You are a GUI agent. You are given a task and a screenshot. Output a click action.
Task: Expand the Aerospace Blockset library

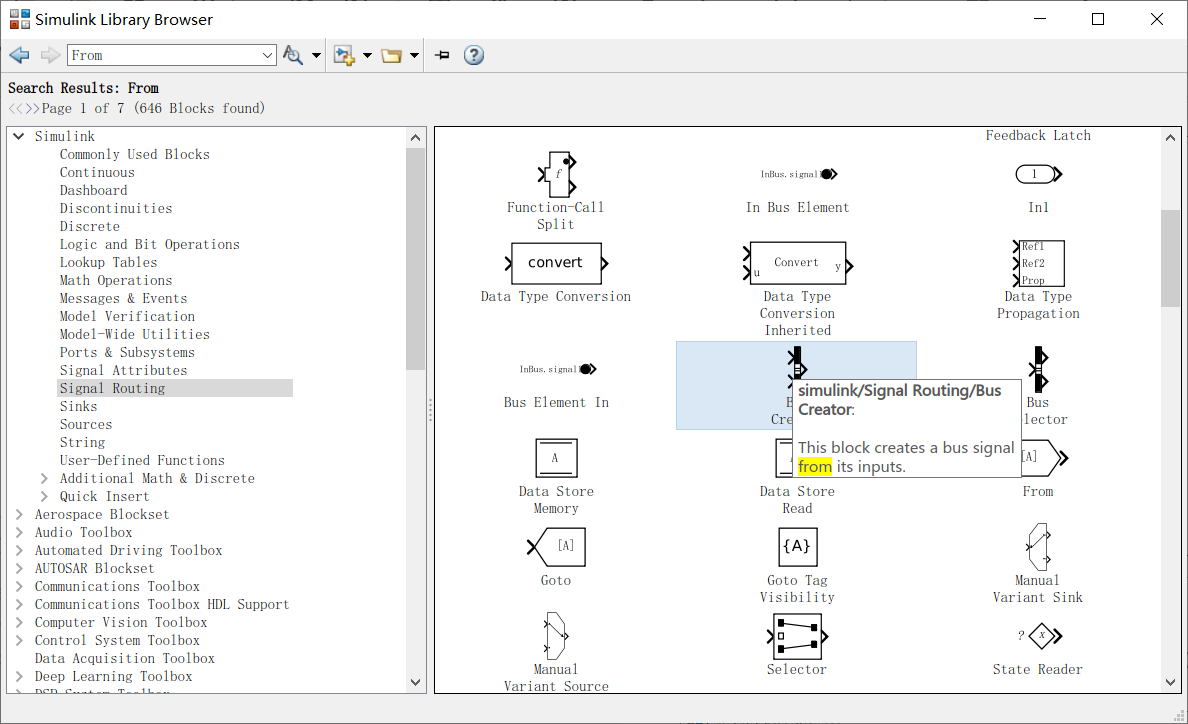pyautogui.click(x=19, y=515)
